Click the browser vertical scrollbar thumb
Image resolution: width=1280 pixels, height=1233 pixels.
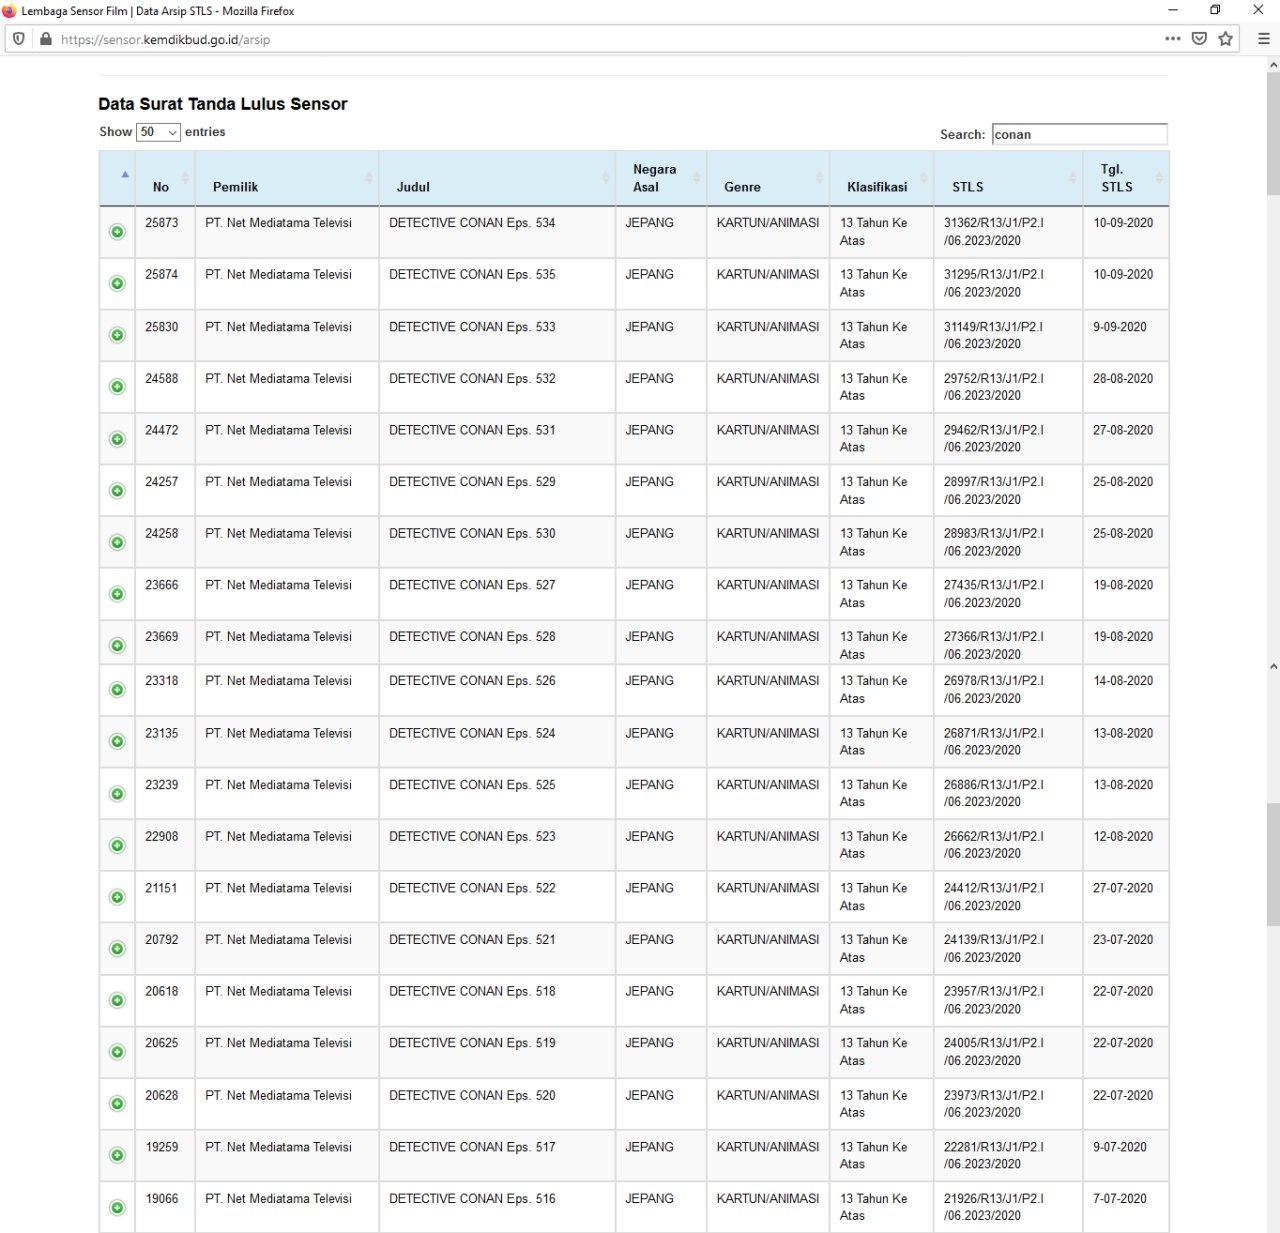point(1272,130)
